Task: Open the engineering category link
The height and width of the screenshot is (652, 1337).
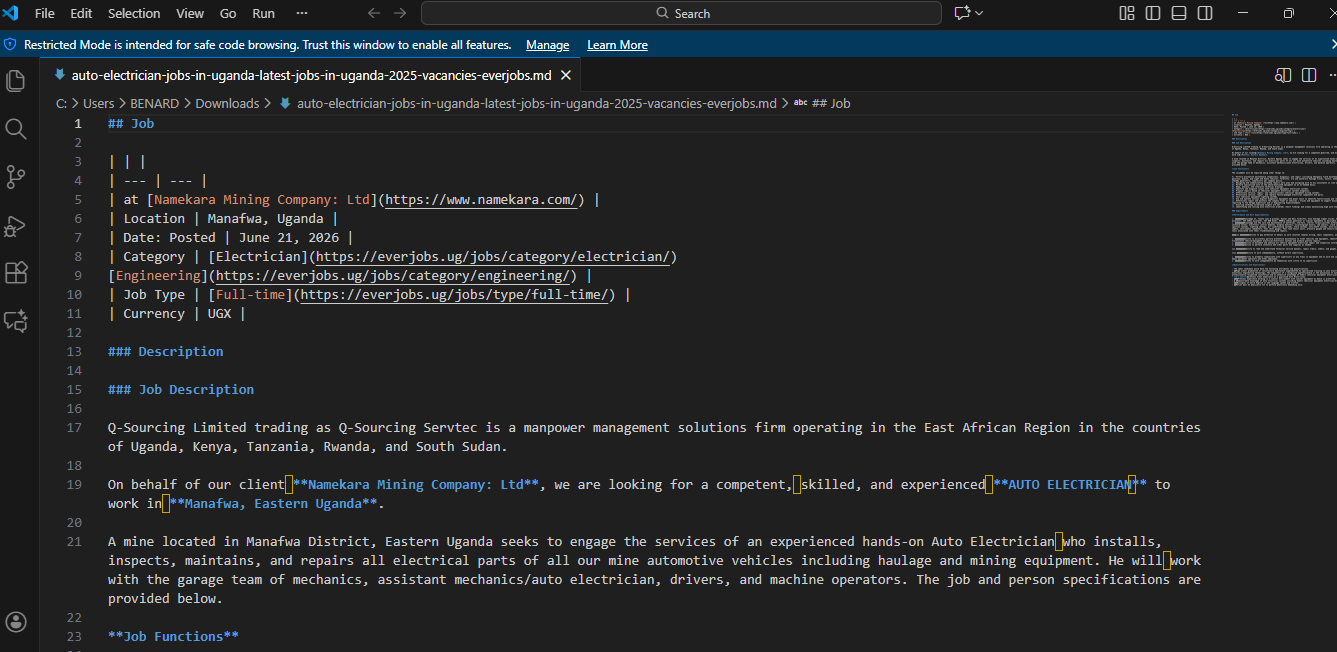Action: click(x=392, y=276)
